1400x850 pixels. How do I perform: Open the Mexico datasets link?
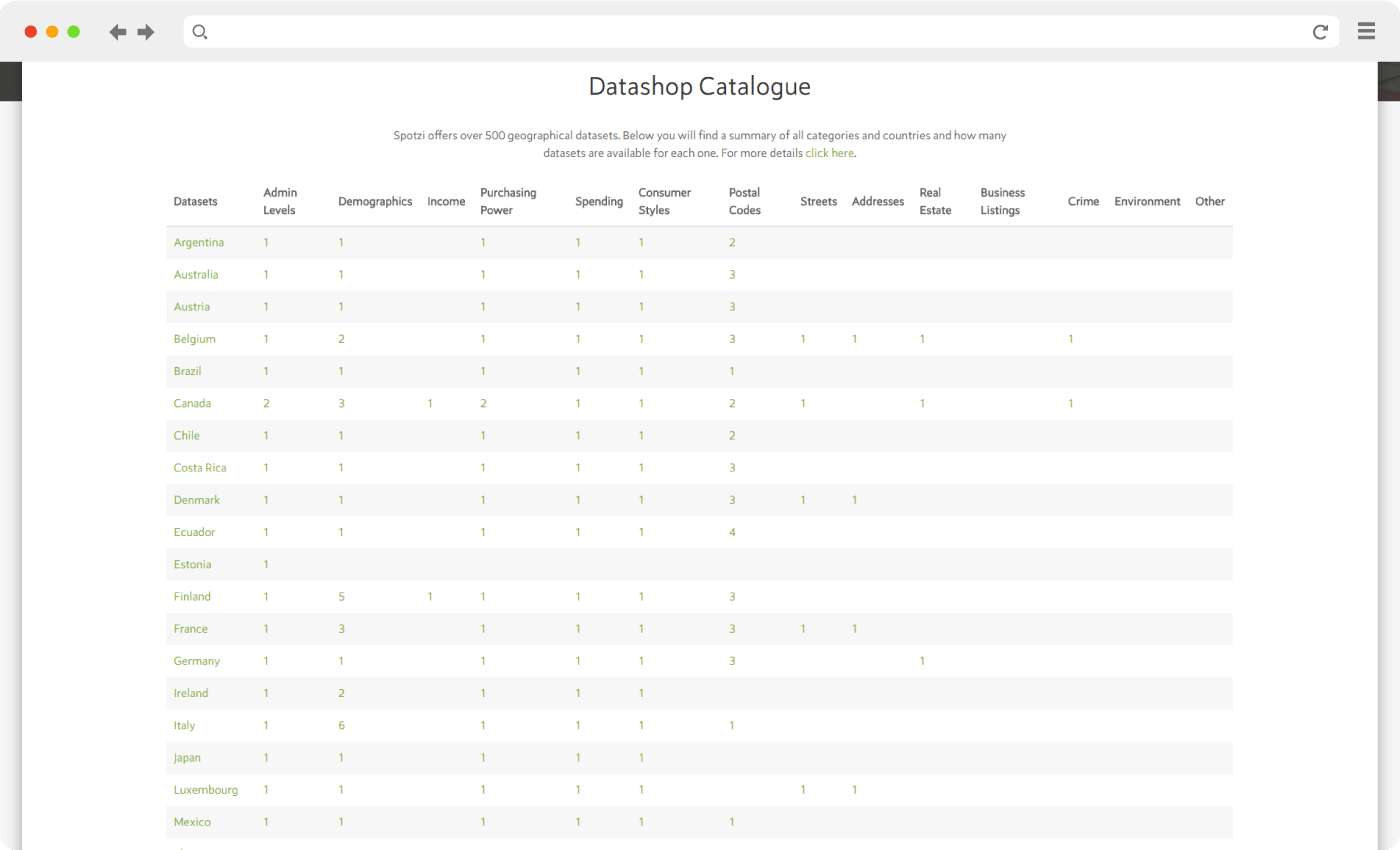click(x=192, y=822)
